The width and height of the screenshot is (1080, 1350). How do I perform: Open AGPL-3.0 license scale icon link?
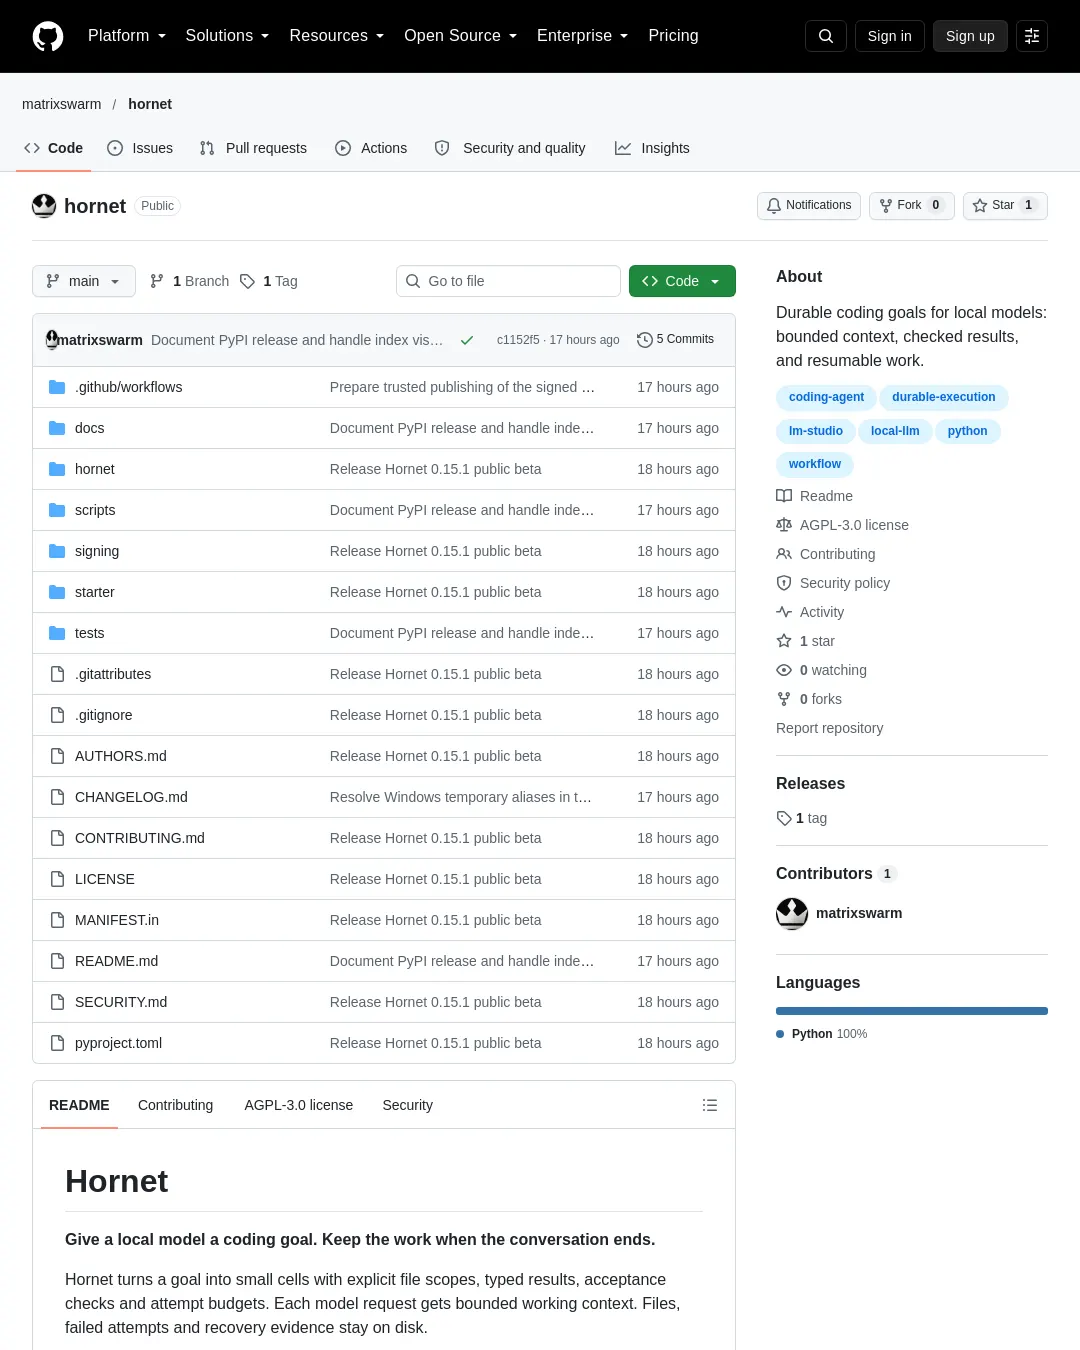(x=784, y=525)
